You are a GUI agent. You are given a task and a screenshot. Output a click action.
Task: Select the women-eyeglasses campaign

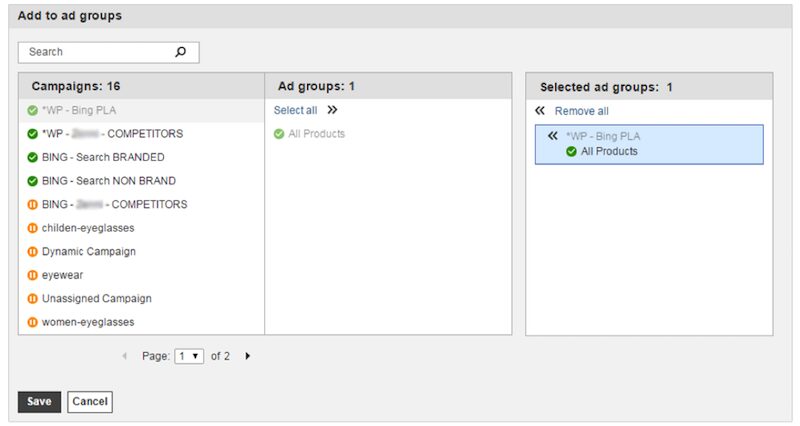(x=88, y=322)
